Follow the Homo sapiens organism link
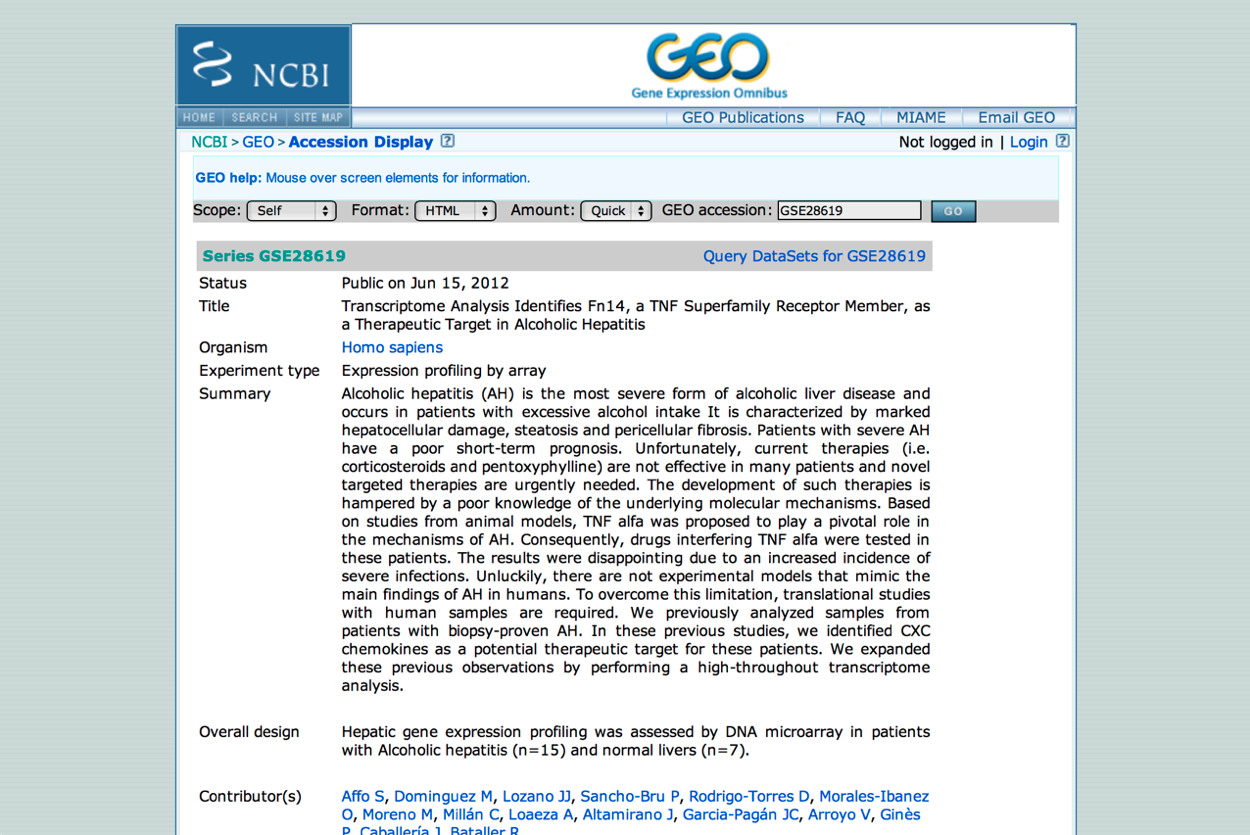The image size is (1250, 835). [392, 347]
